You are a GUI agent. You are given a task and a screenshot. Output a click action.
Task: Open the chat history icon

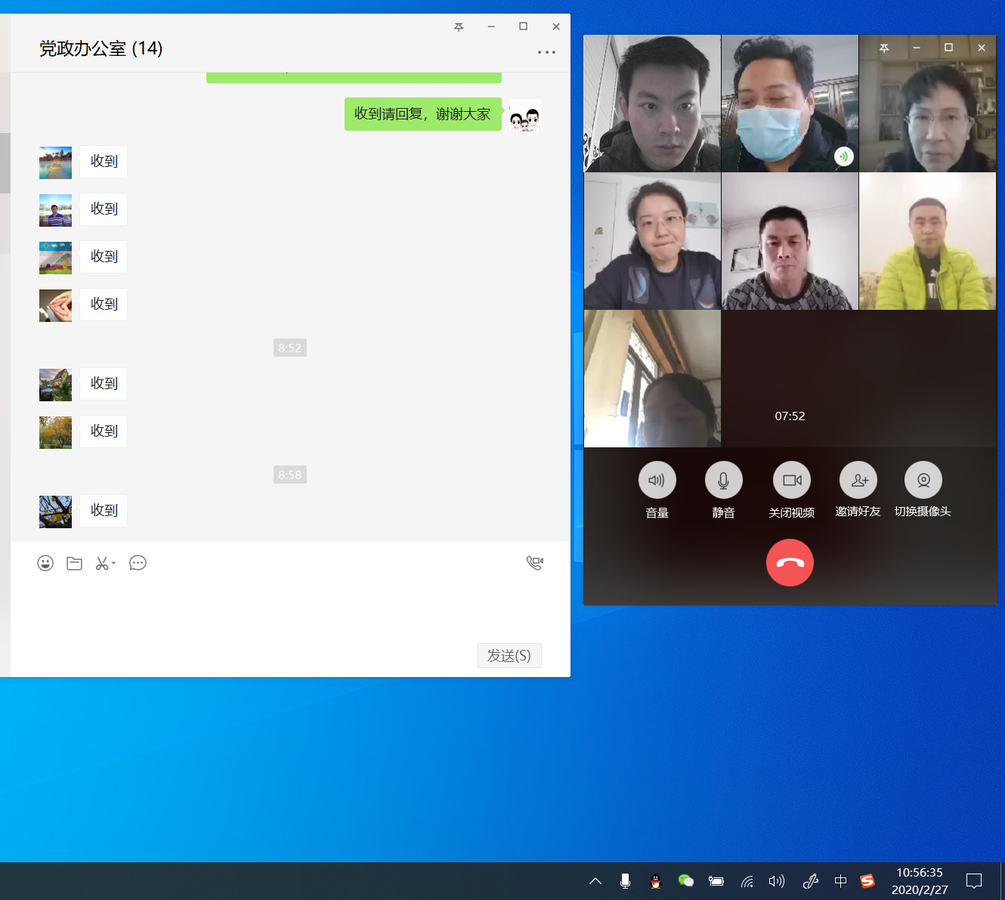click(x=137, y=563)
